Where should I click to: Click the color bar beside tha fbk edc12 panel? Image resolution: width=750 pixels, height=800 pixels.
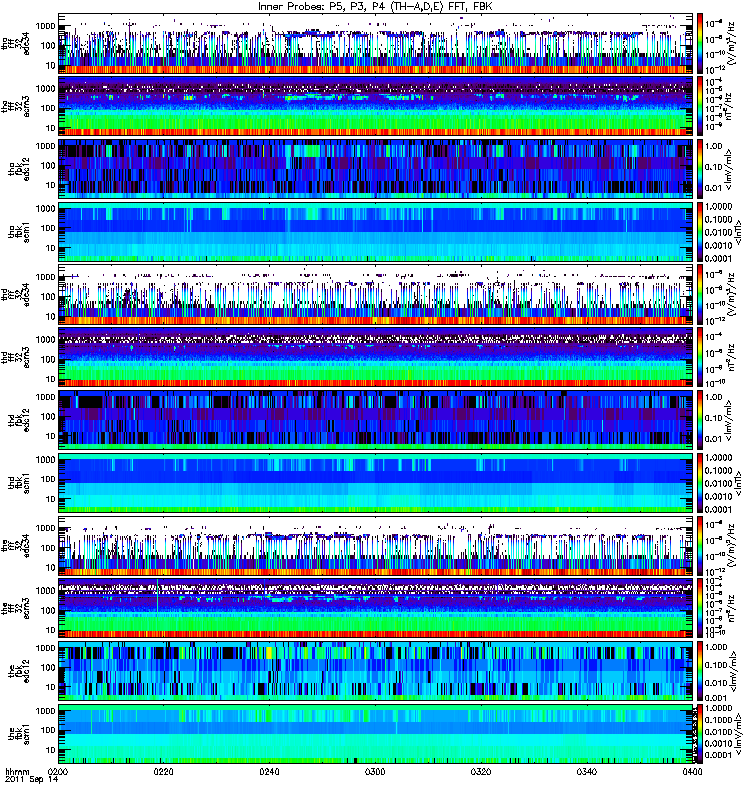click(699, 169)
